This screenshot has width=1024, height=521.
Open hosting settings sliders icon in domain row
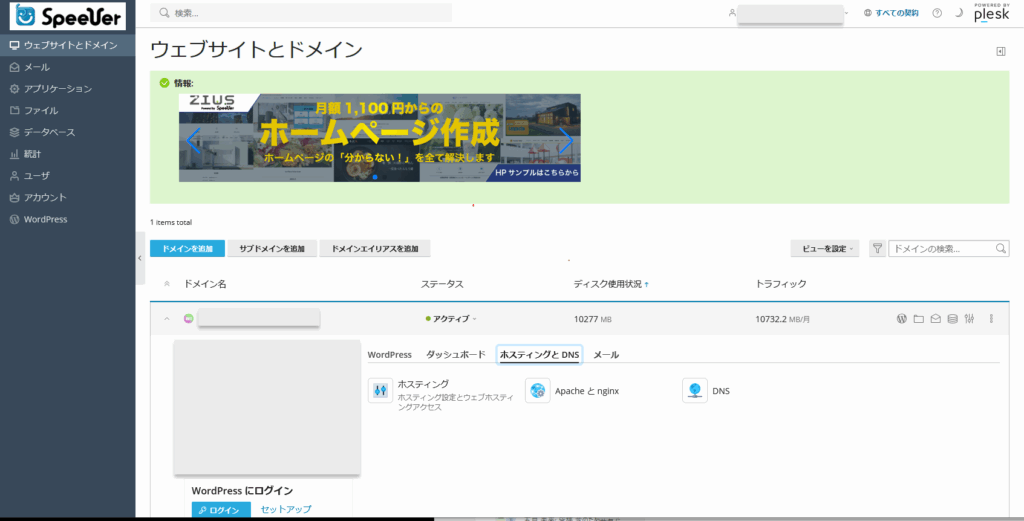[x=969, y=319]
